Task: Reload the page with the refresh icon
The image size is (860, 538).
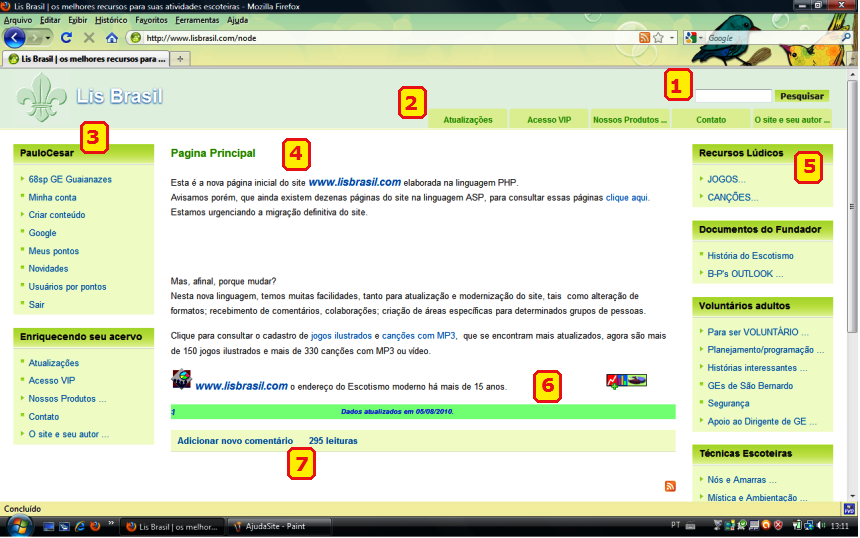Action: tap(66, 38)
